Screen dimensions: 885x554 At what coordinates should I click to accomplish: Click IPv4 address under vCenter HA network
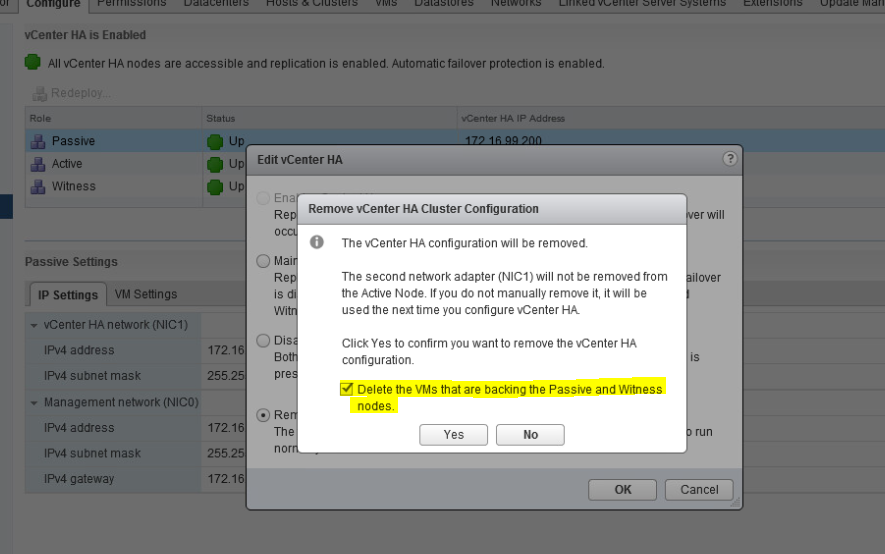[x=79, y=350]
